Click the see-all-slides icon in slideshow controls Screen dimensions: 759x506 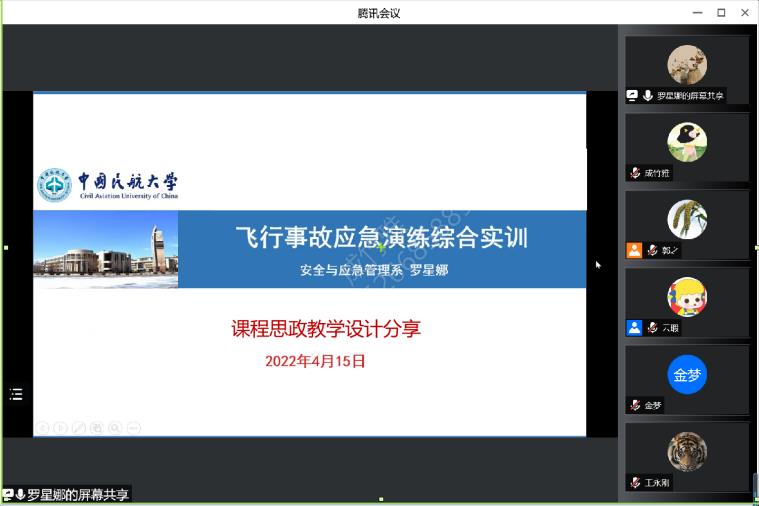[x=97, y=428]
